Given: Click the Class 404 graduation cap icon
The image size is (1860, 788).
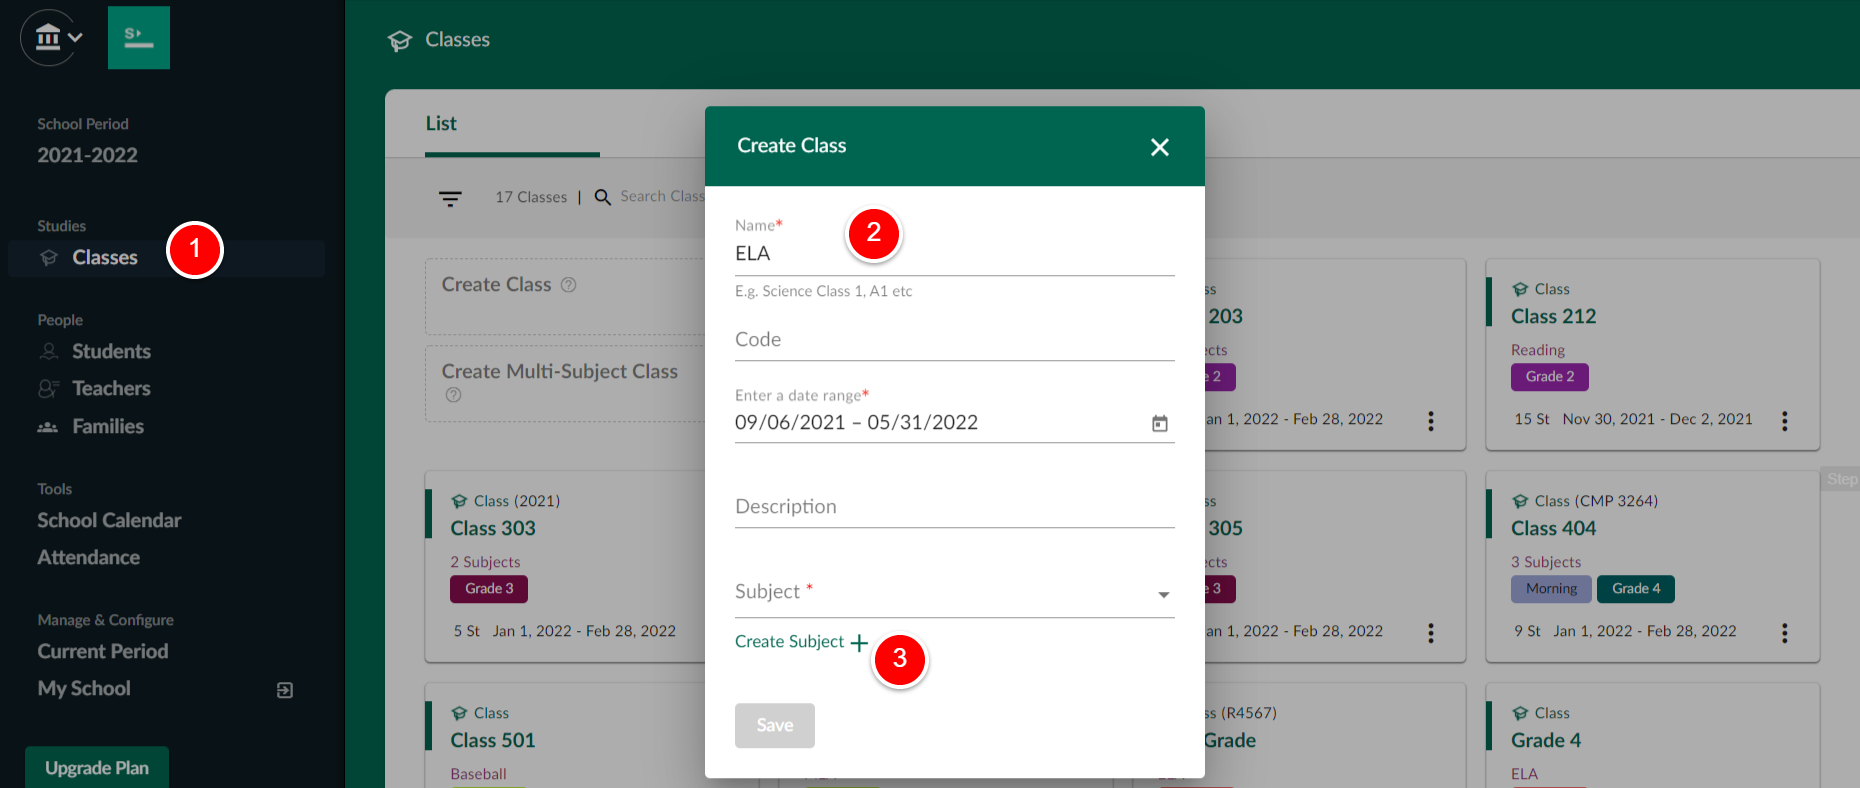Looking at the screenshot, I should [x=1520, y=501].
